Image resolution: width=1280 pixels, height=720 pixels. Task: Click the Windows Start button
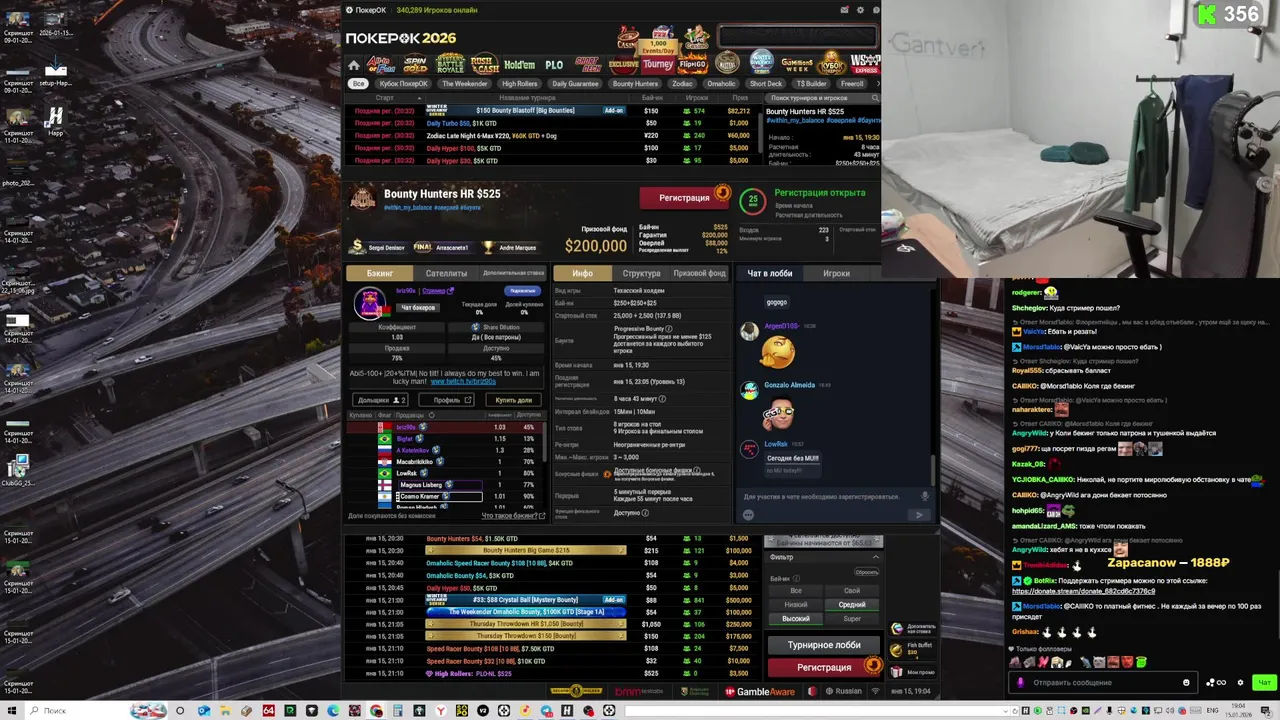(12, 710)
